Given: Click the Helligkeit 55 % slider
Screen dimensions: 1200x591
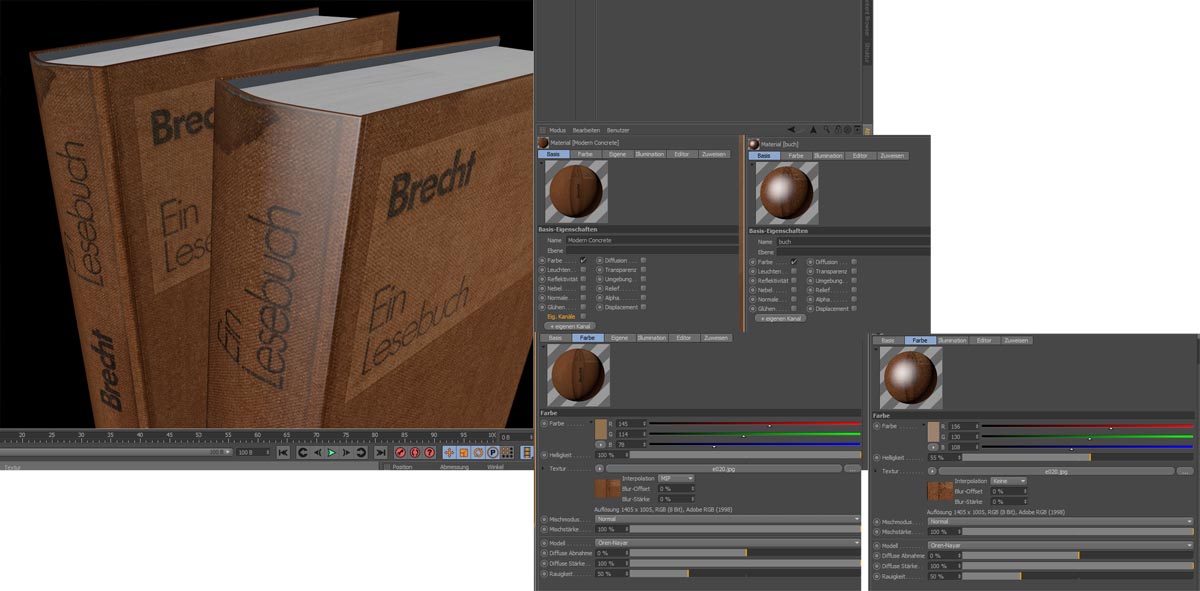Looking at the screenshot, I should pyautogui.click(x=1077, y=457).
